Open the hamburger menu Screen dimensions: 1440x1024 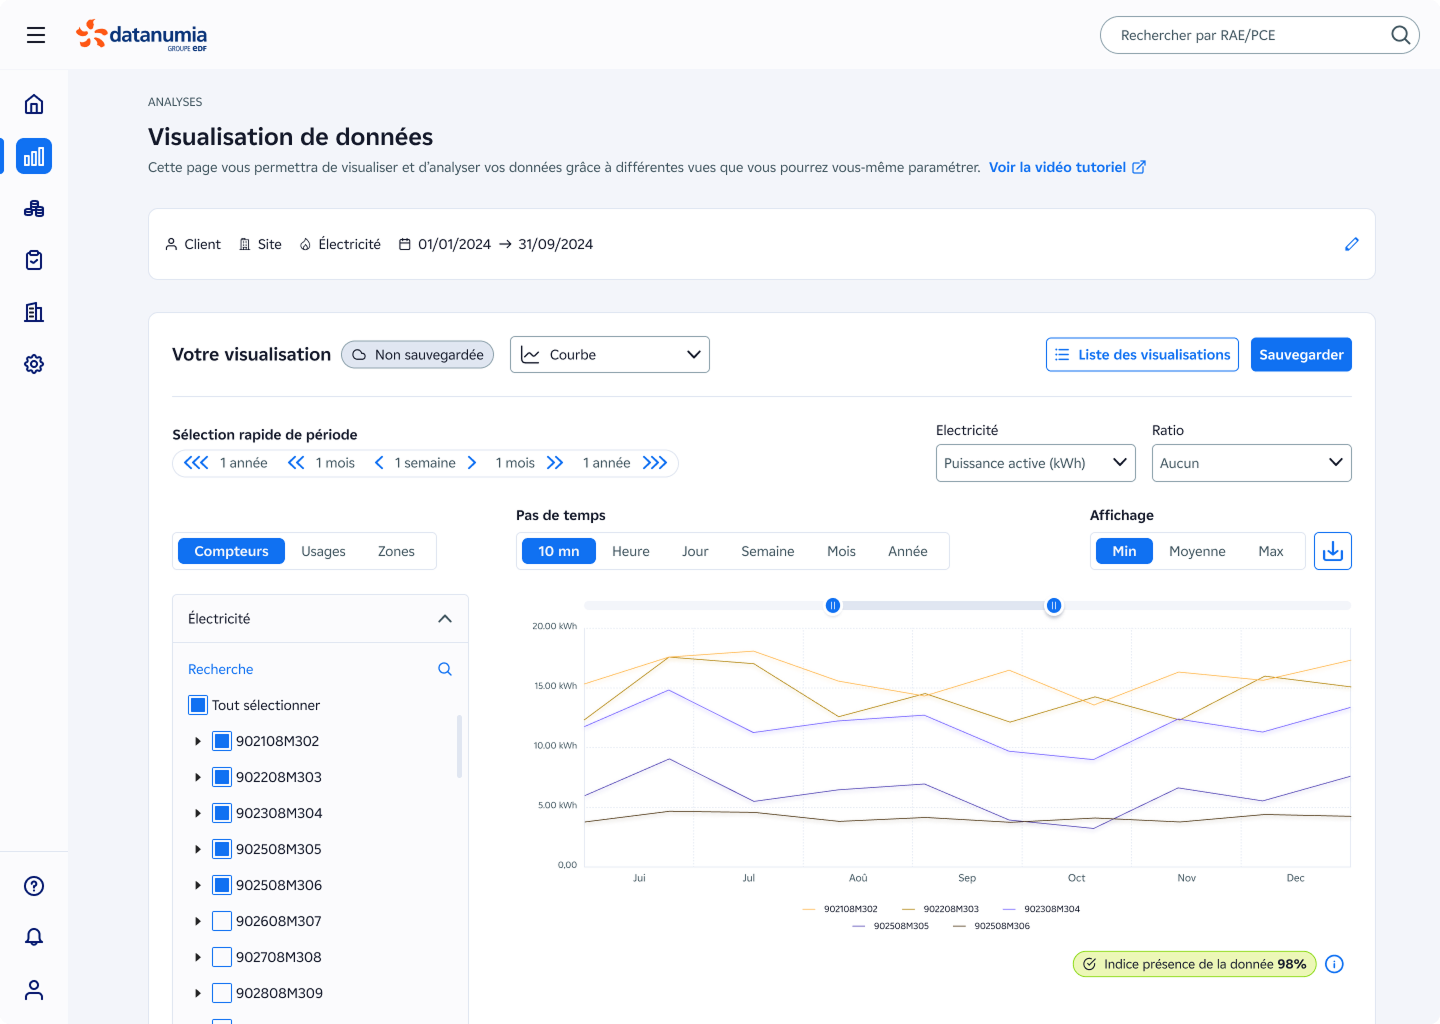pos(36,35)
